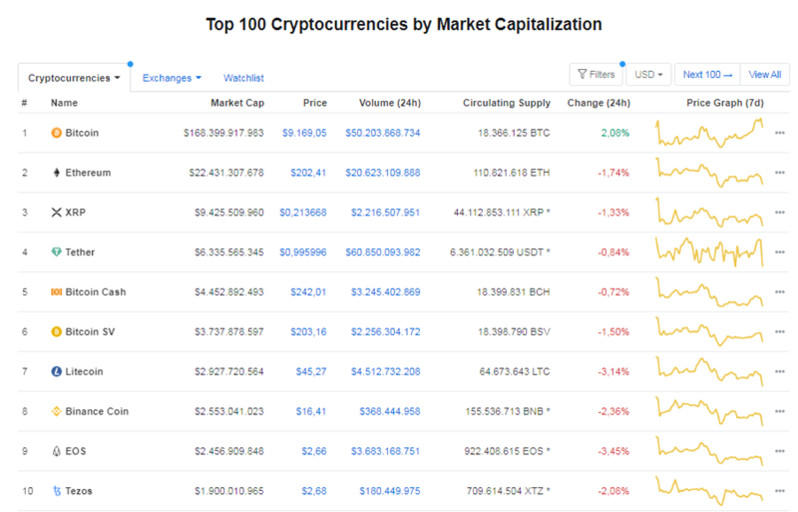Click the Binance Coin logo icon

pyautogui.click(x=56, y=411)
